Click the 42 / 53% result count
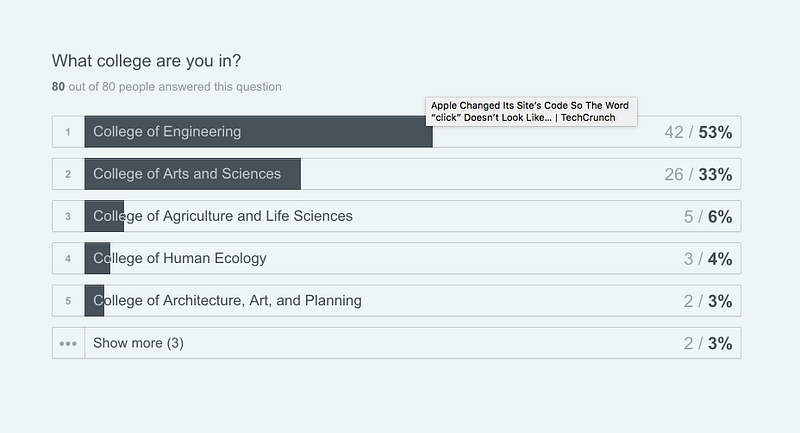 click(698, 132)
